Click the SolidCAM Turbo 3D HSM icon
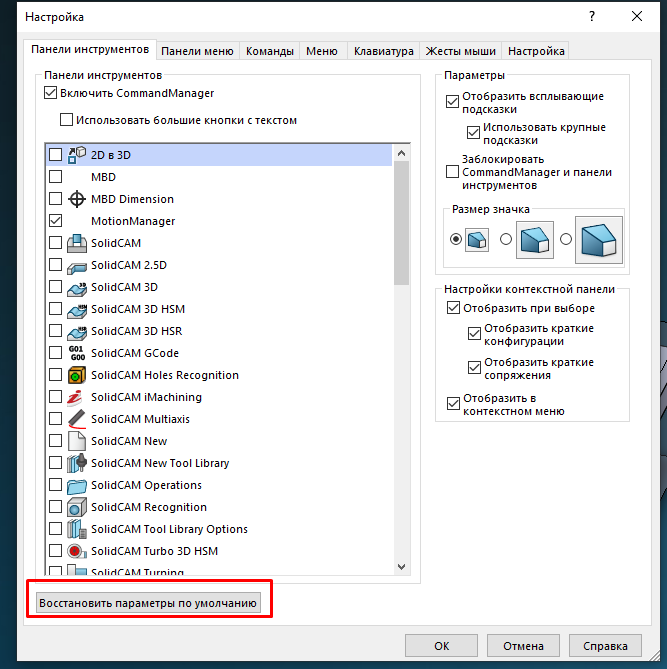This screenshot has height=669, width=667. point(77,551)
